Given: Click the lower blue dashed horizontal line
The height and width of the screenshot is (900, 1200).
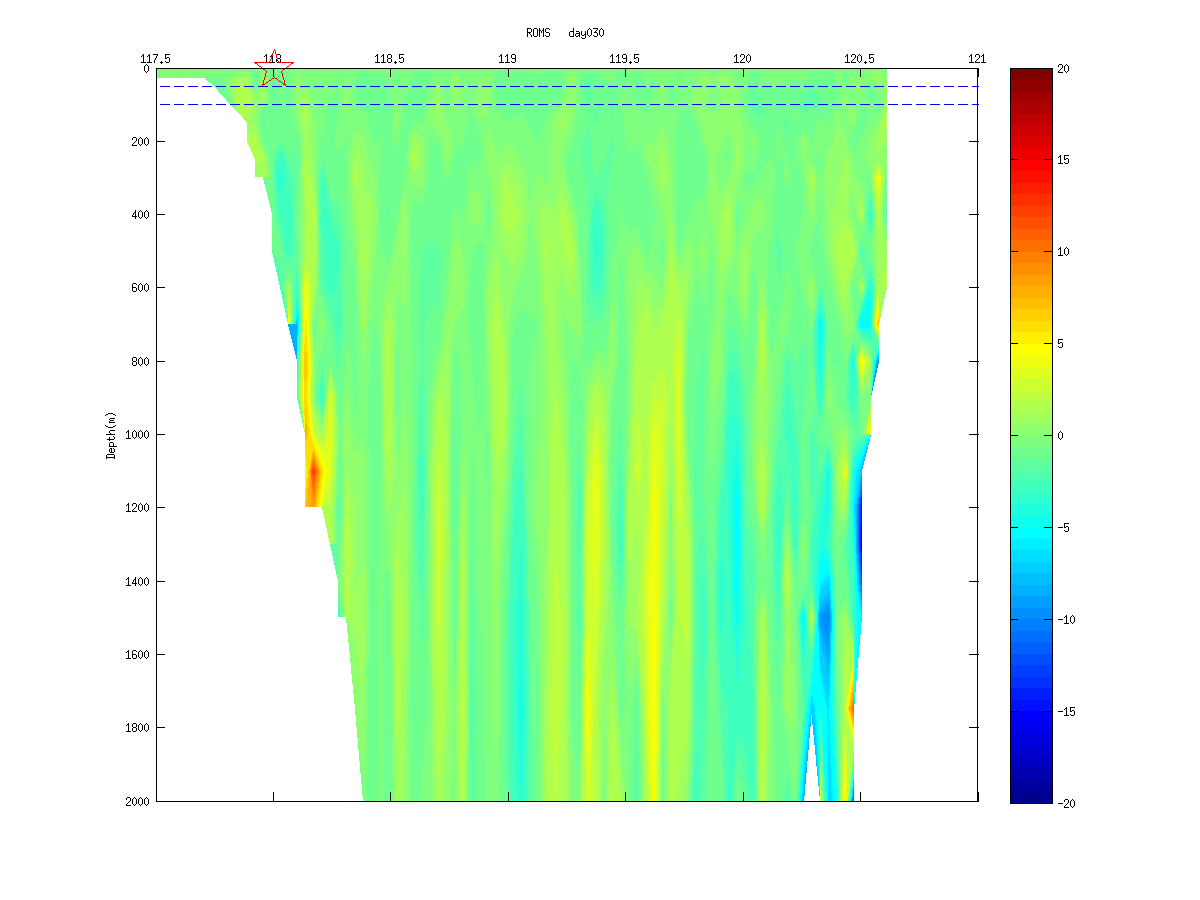Looking at the screenshot, I should tap(600, 104).
